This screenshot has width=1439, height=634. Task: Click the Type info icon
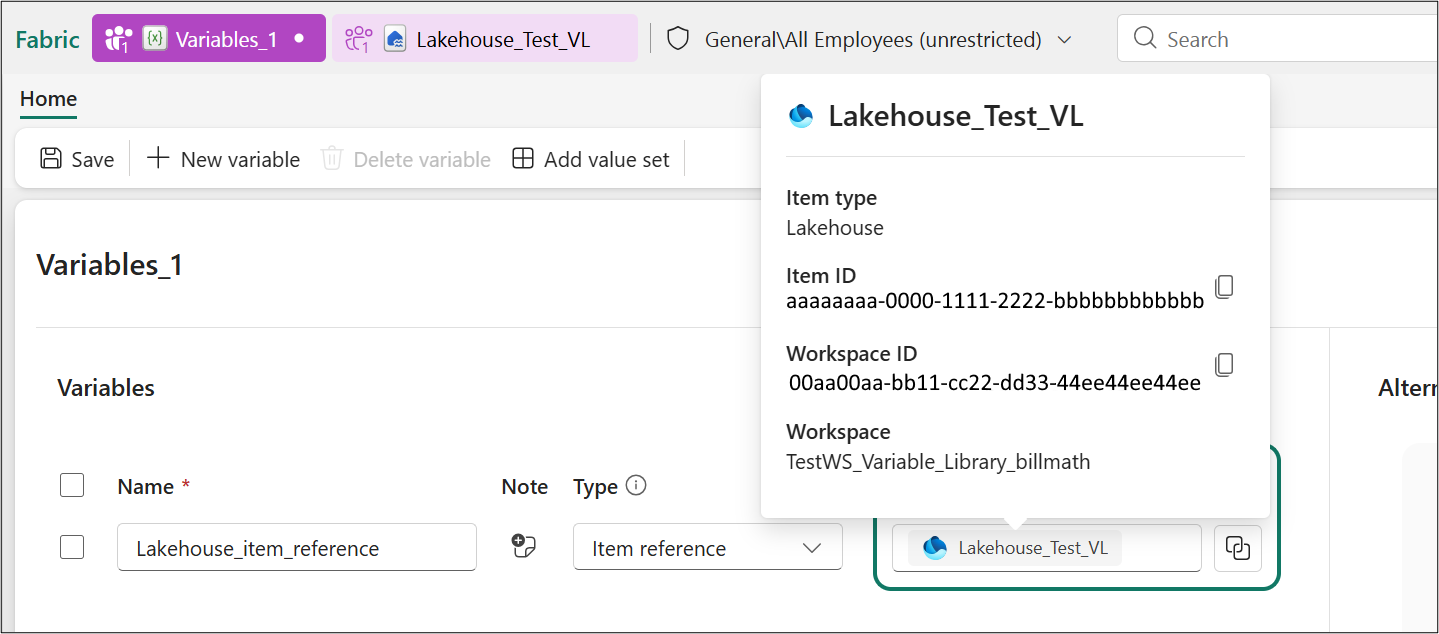[636, 486]
